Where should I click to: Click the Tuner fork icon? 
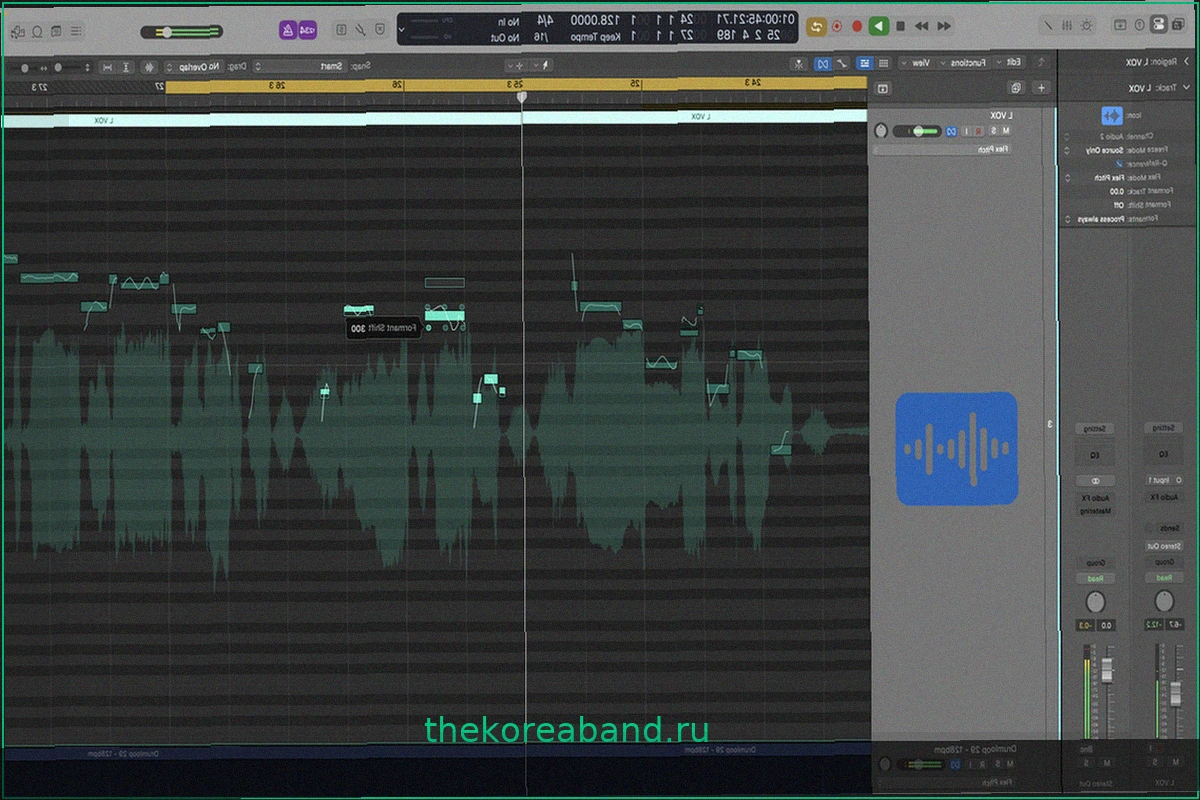click(360, 30)
